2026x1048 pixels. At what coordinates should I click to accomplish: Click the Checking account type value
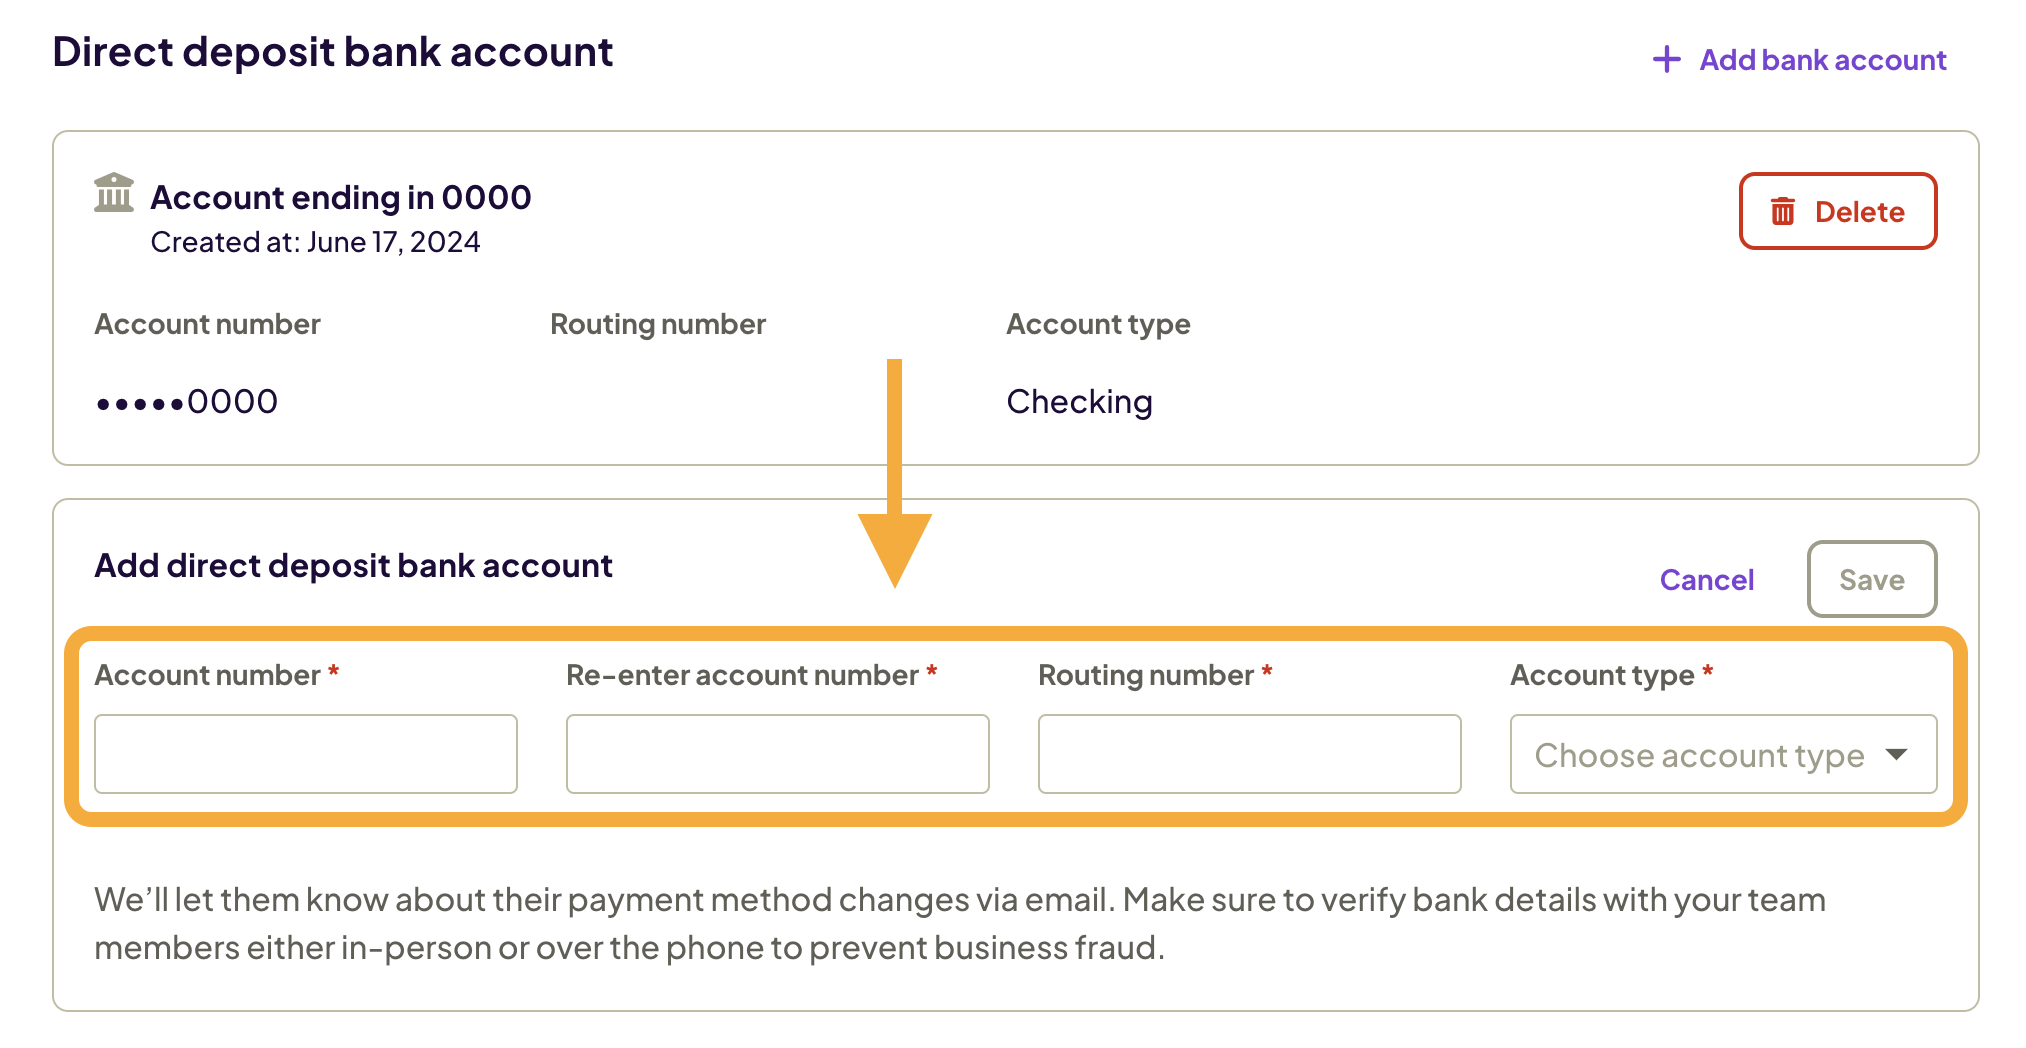[1079, 402]
